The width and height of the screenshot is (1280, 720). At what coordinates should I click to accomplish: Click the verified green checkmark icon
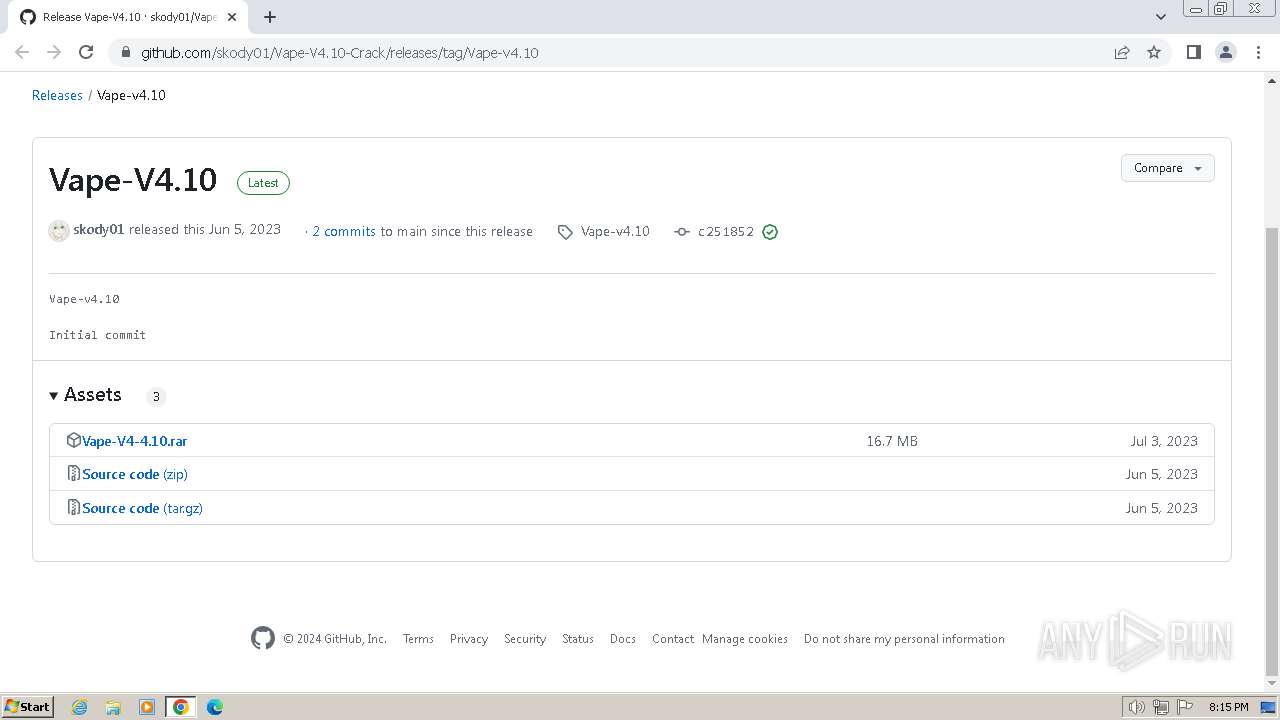tap(770, 232)
